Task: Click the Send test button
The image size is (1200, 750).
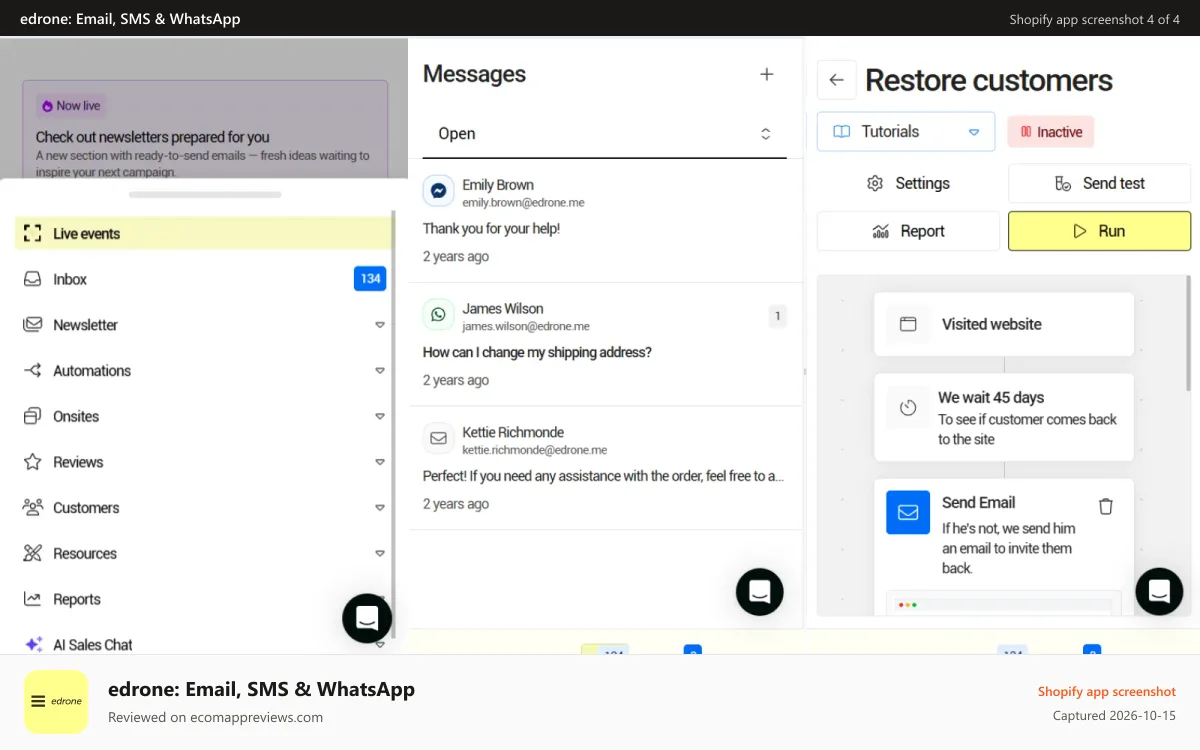Action: 1100,183
